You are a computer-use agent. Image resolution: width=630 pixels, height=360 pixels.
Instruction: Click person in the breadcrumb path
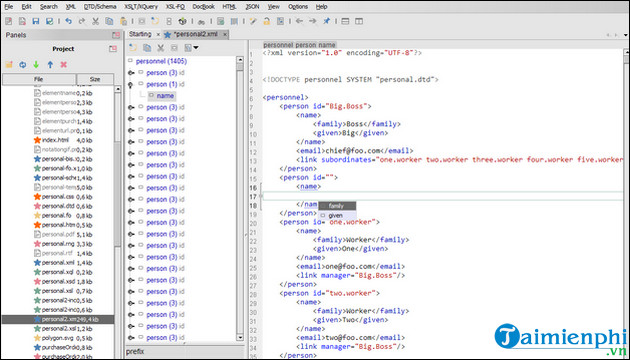pos(306,45)
